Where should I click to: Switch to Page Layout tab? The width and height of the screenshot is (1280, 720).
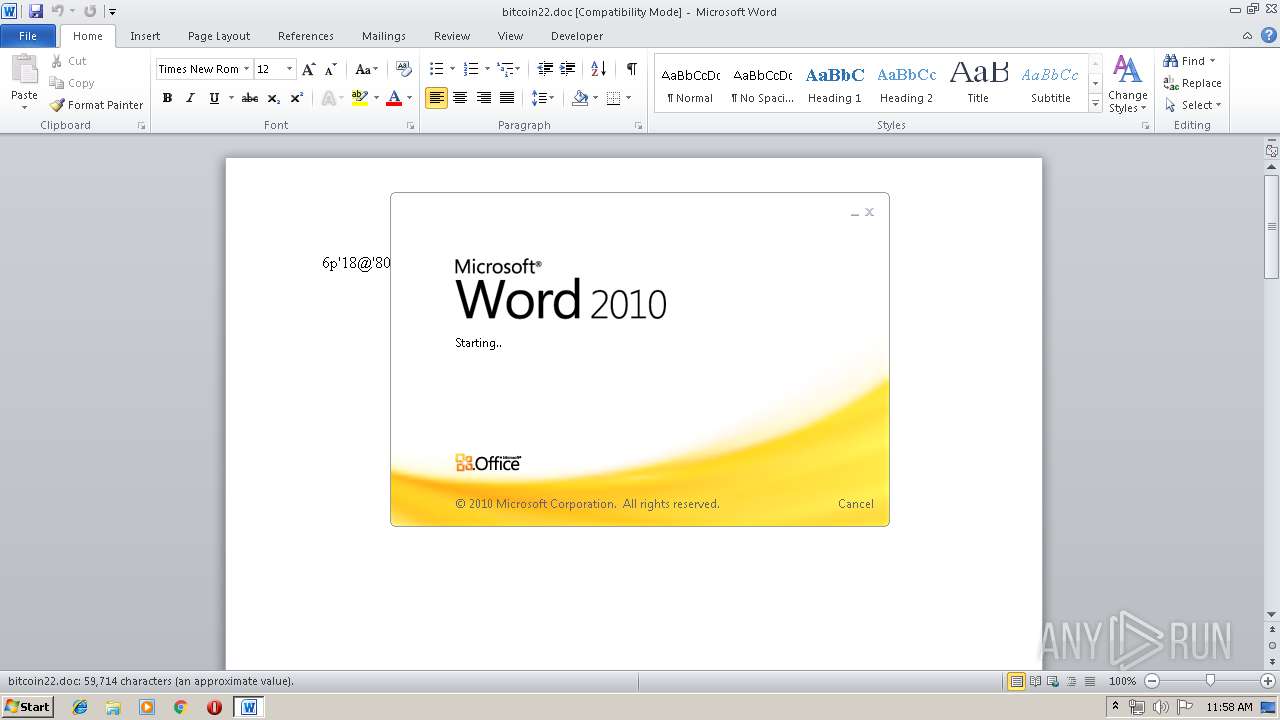[219, 36]
